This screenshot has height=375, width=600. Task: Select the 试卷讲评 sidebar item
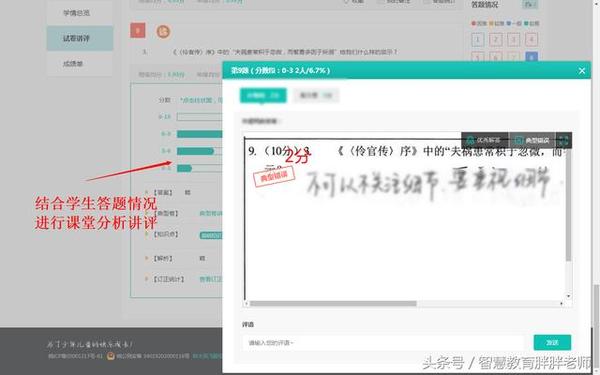click(80, 38)
